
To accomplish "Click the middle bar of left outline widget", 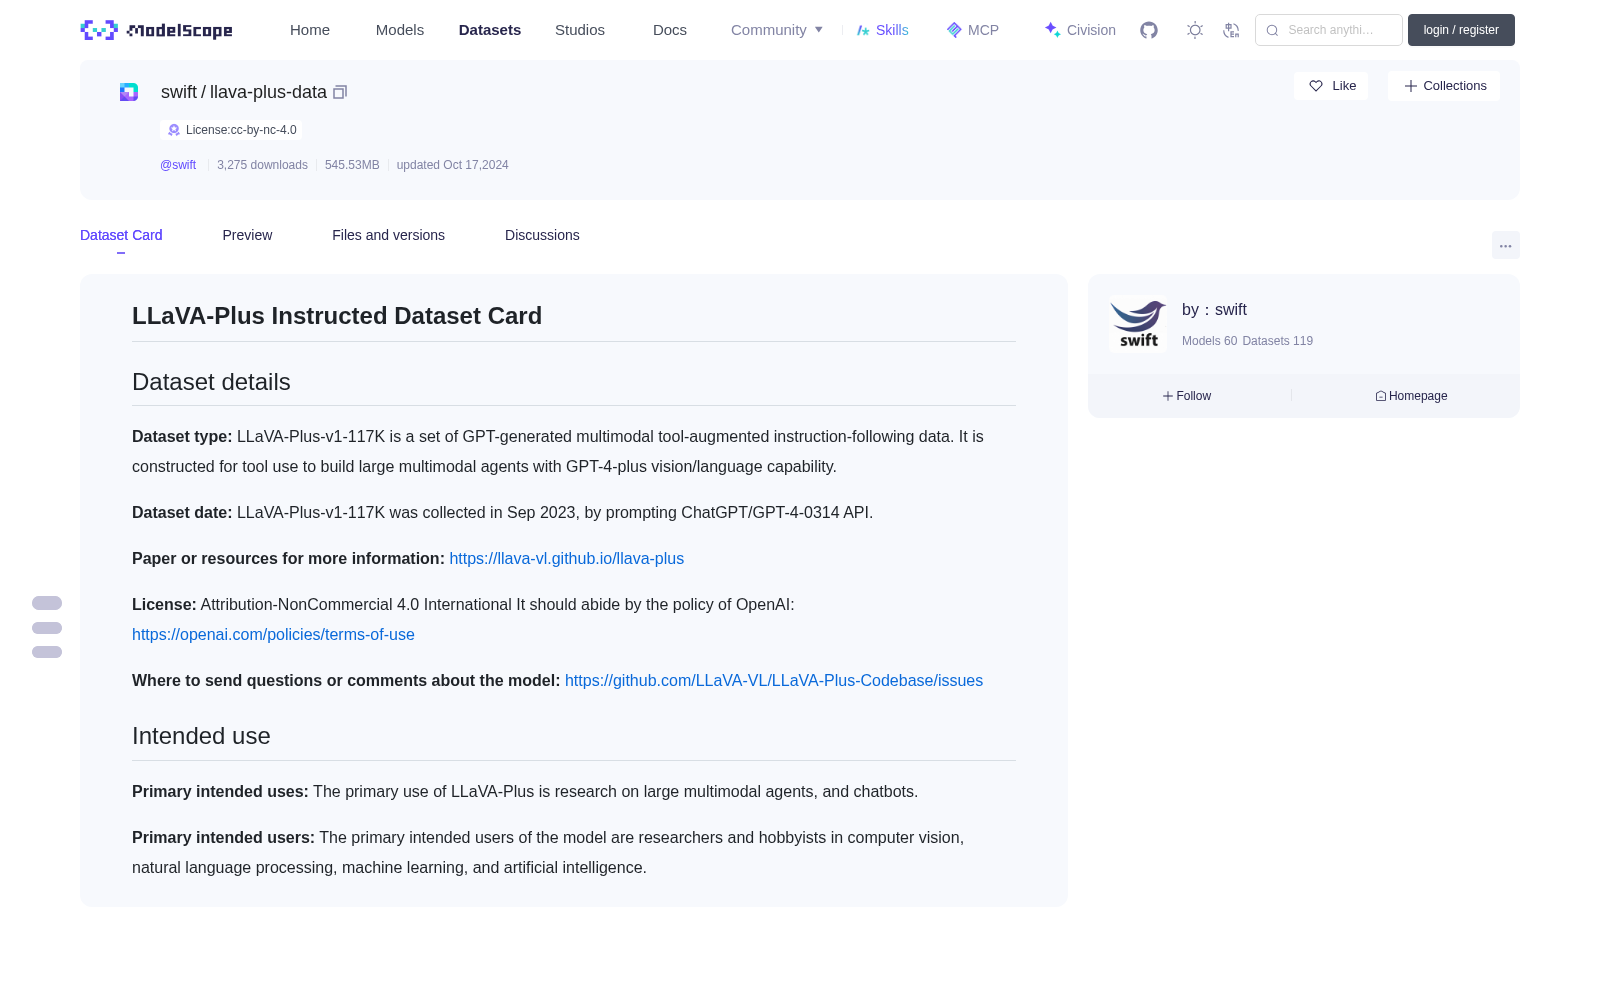I will (x=47, y=628).
